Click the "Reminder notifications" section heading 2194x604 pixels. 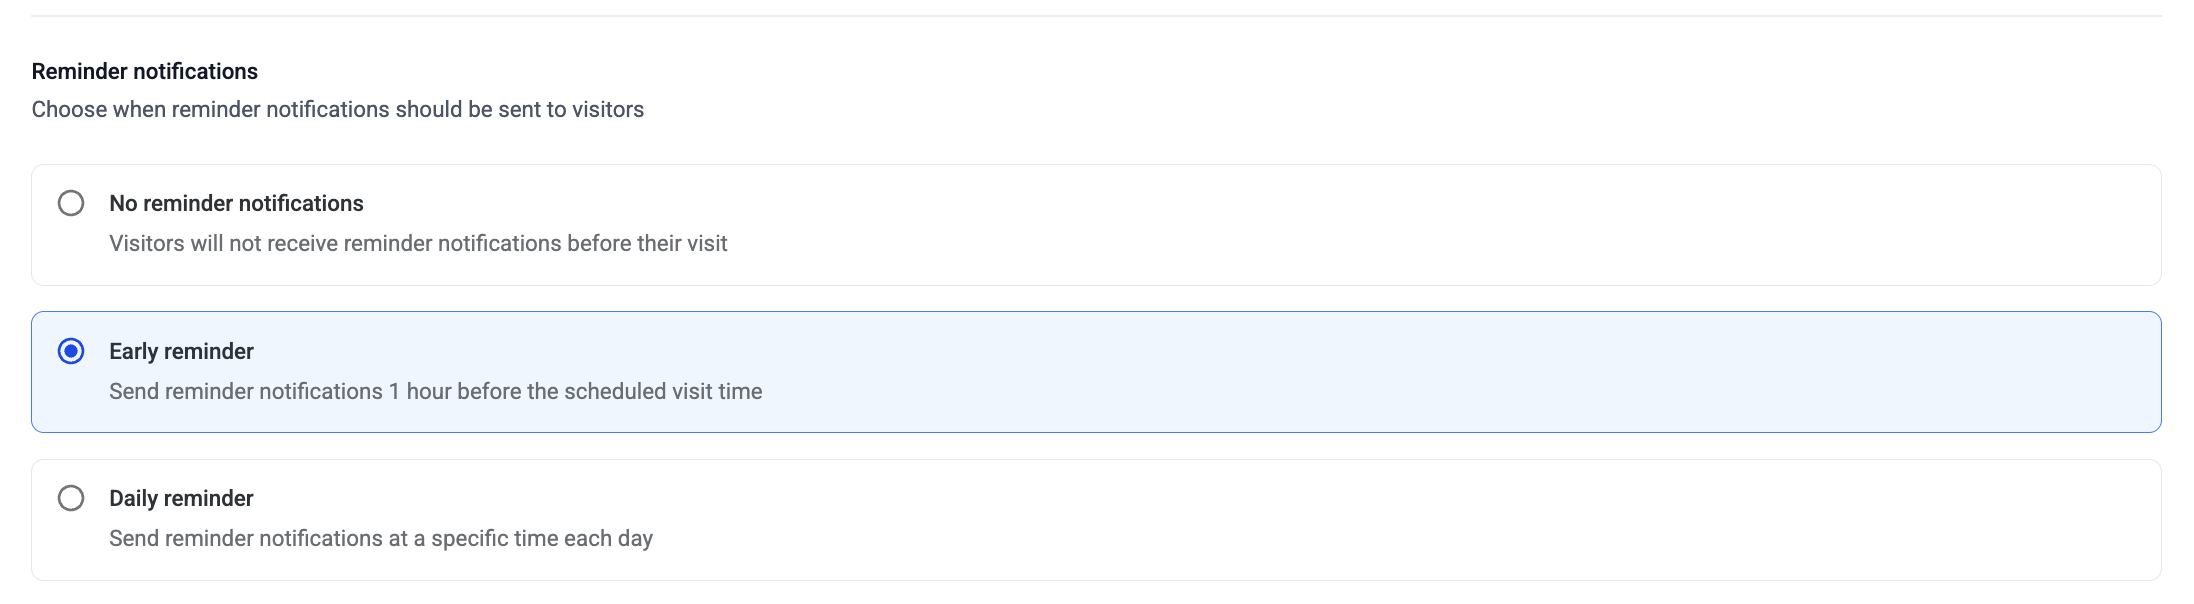click(145, 71)
